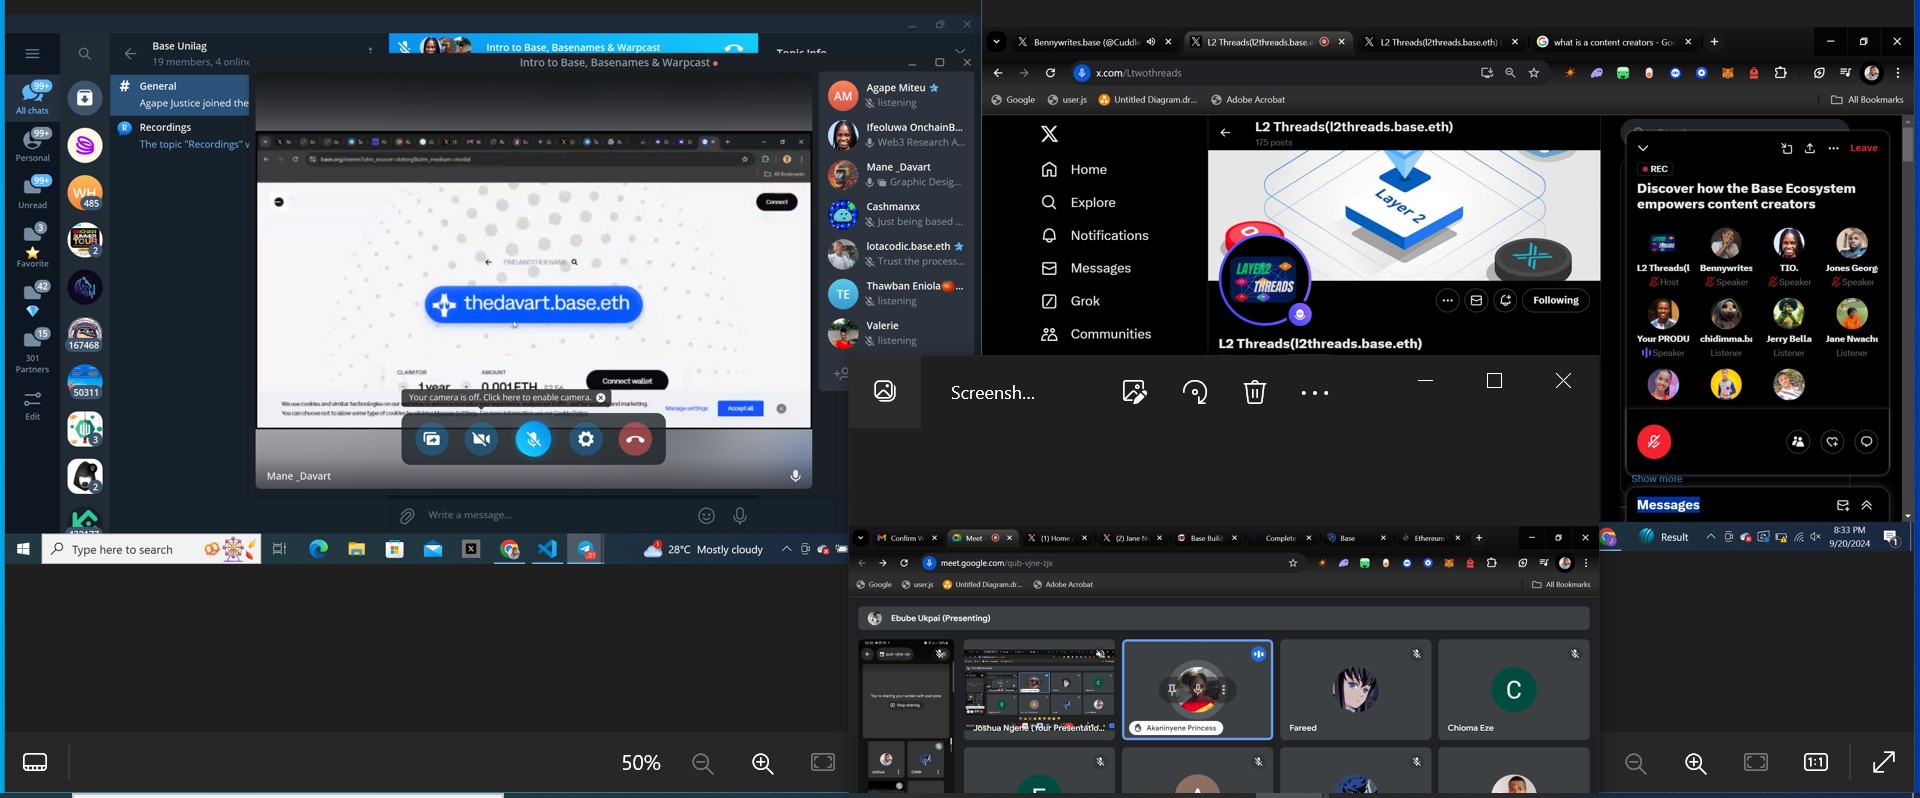The width and height of the screenshot is (1920, 798).
Task: Switch to the what is a content creators tab
Action: [1613, 42]
